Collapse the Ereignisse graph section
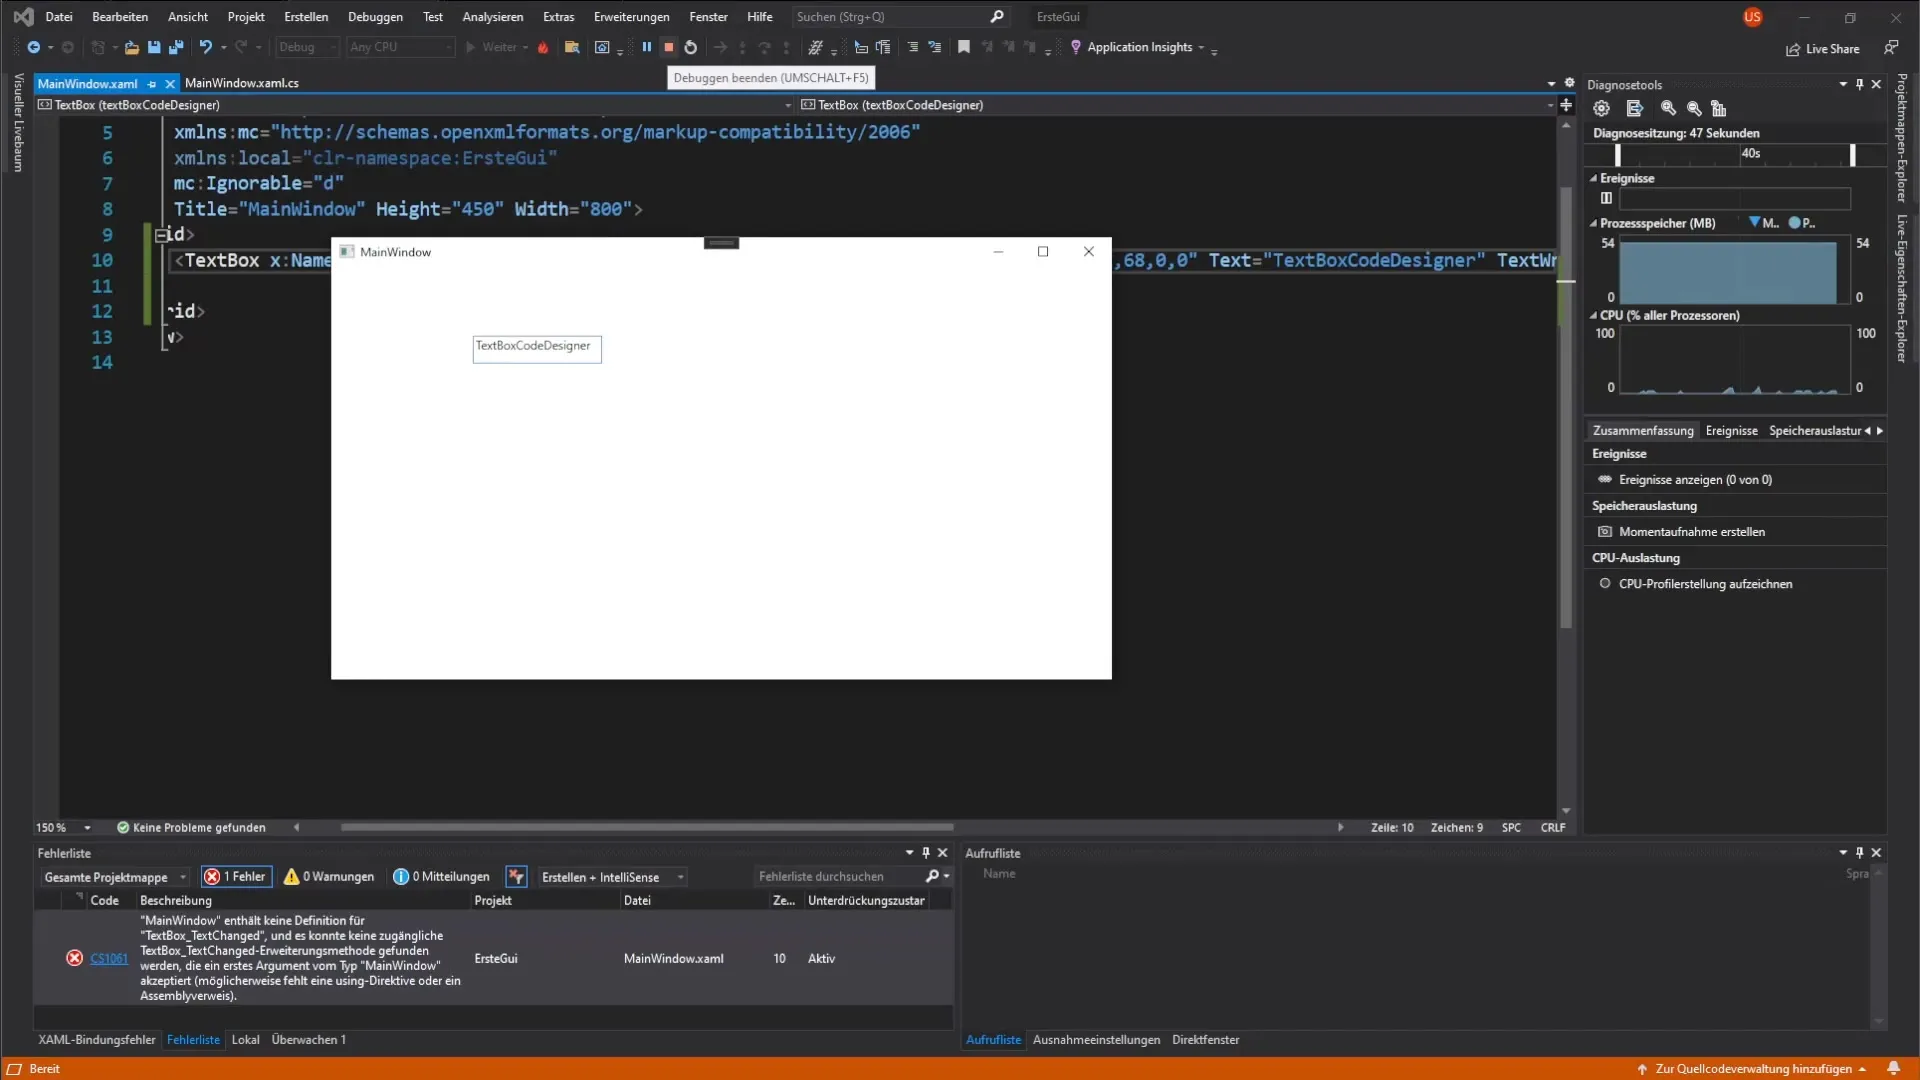 pos(1594,178)
